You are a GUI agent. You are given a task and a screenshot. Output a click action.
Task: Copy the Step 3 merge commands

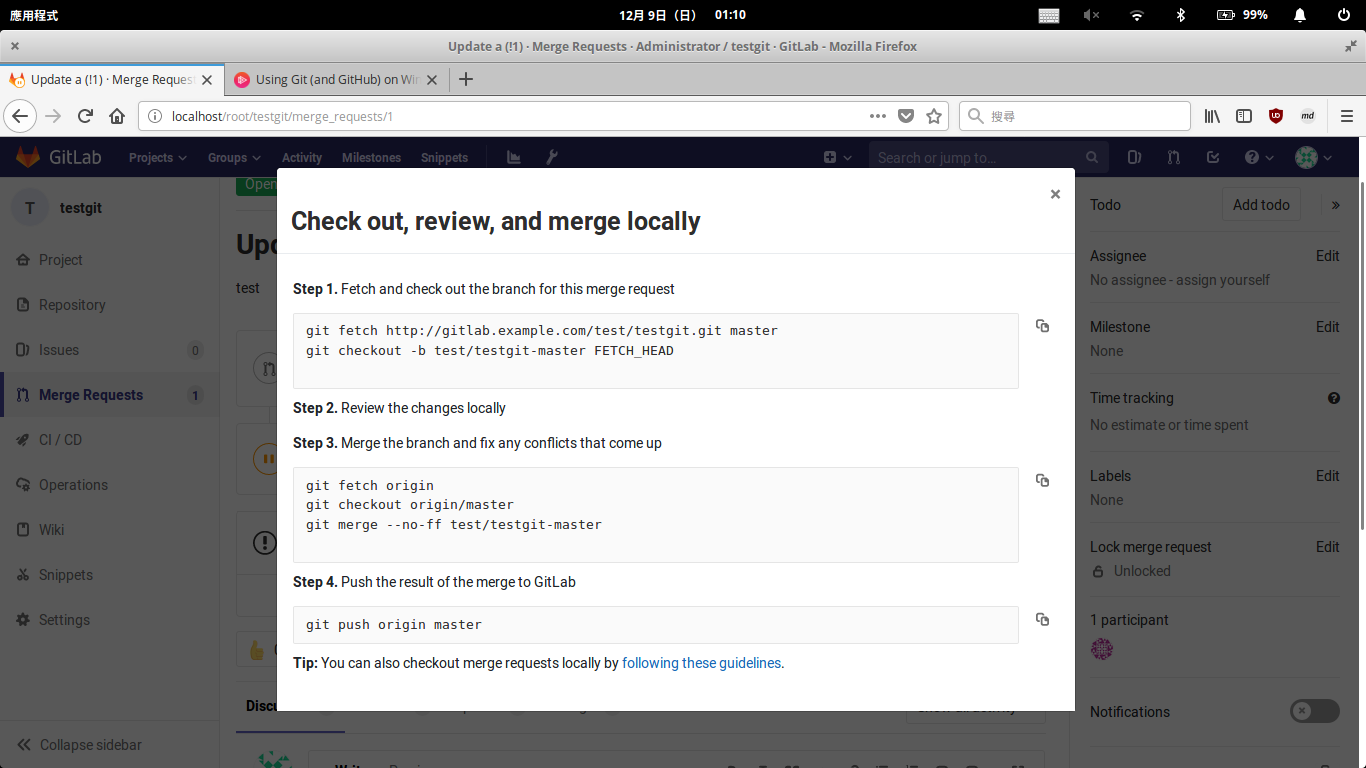pyautogui.click(x=1042, y=481)
